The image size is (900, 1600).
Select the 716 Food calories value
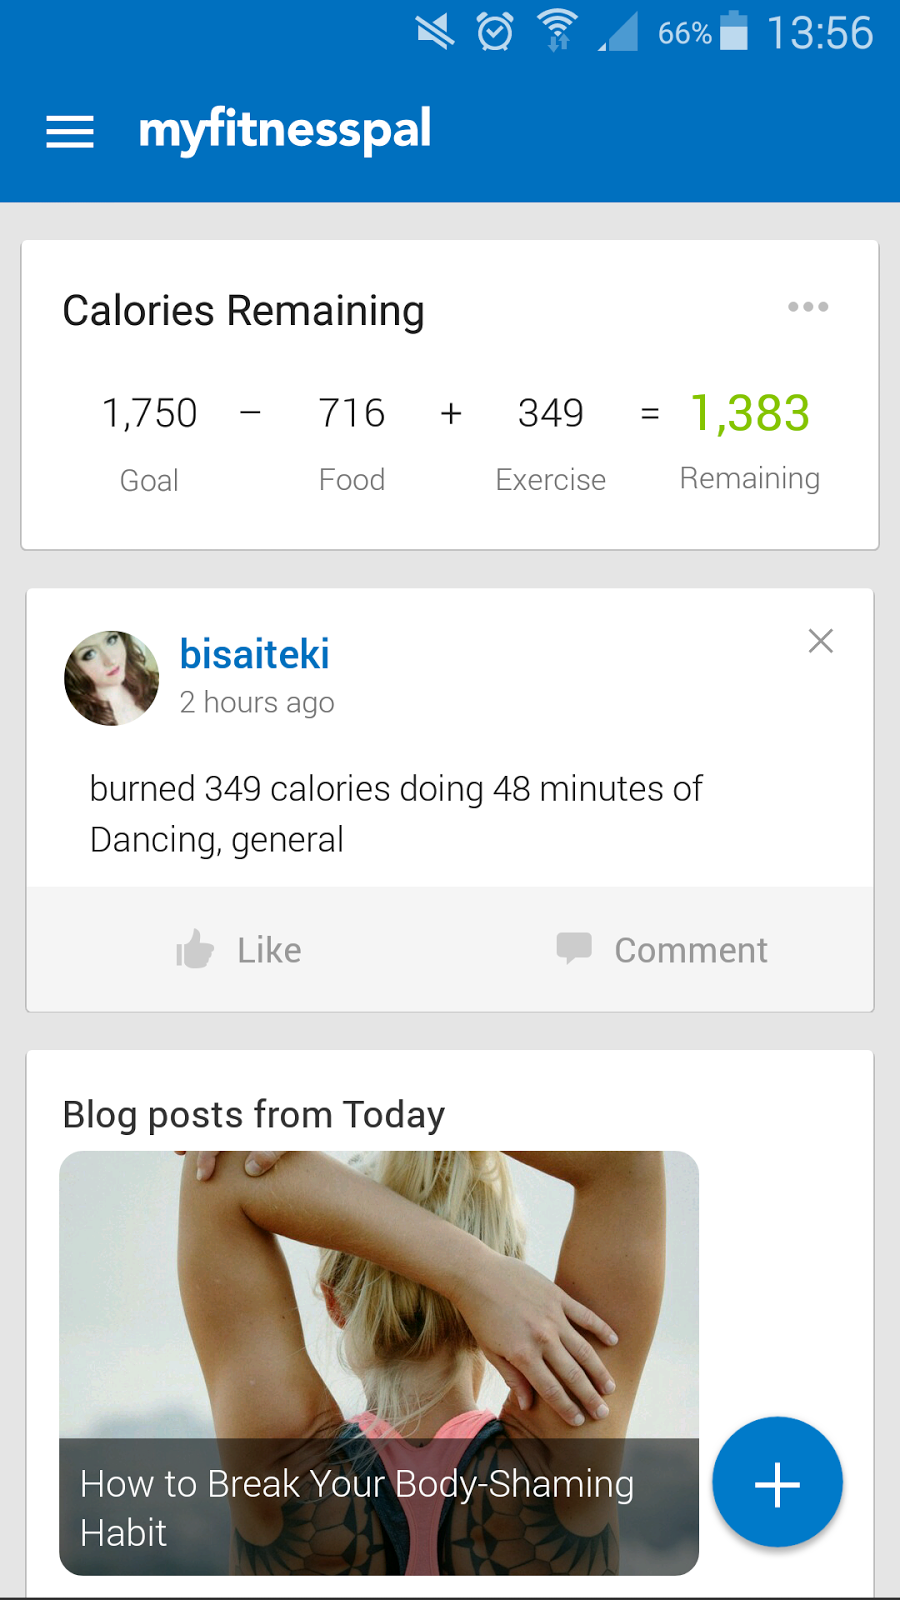click(351, 413)
